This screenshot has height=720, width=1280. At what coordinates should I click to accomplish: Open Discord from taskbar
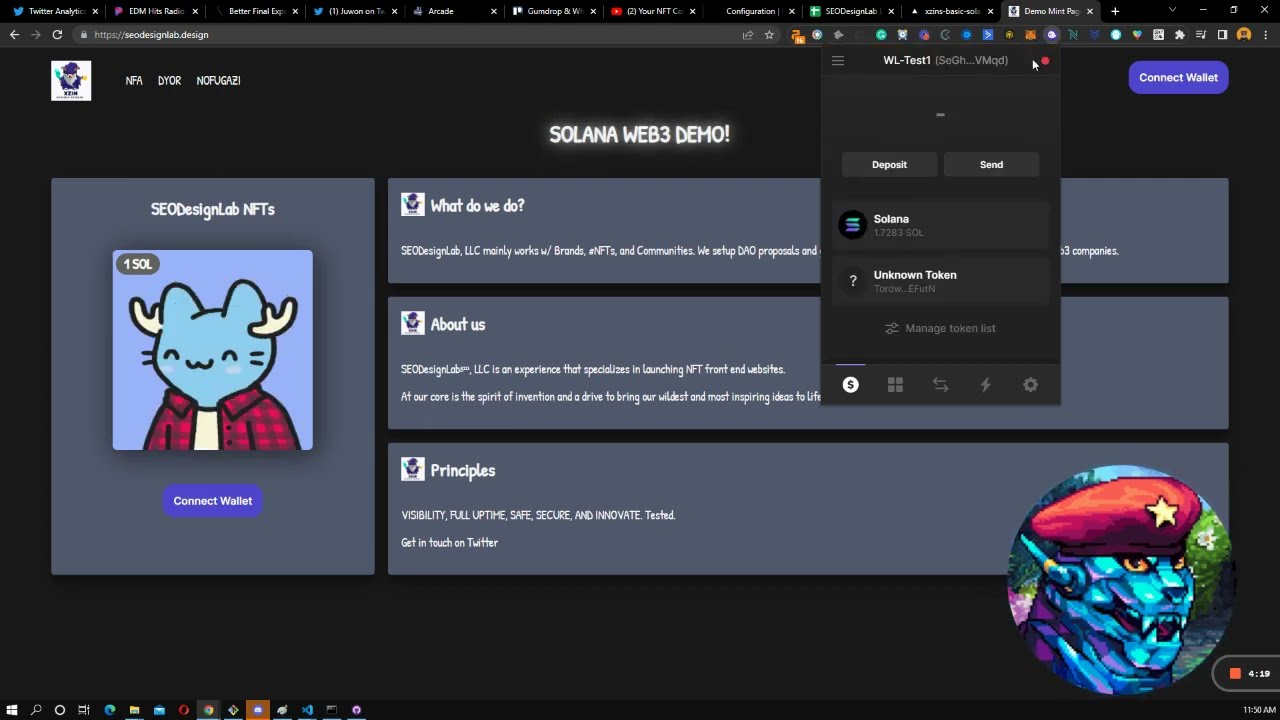click(x=258, y=710)
